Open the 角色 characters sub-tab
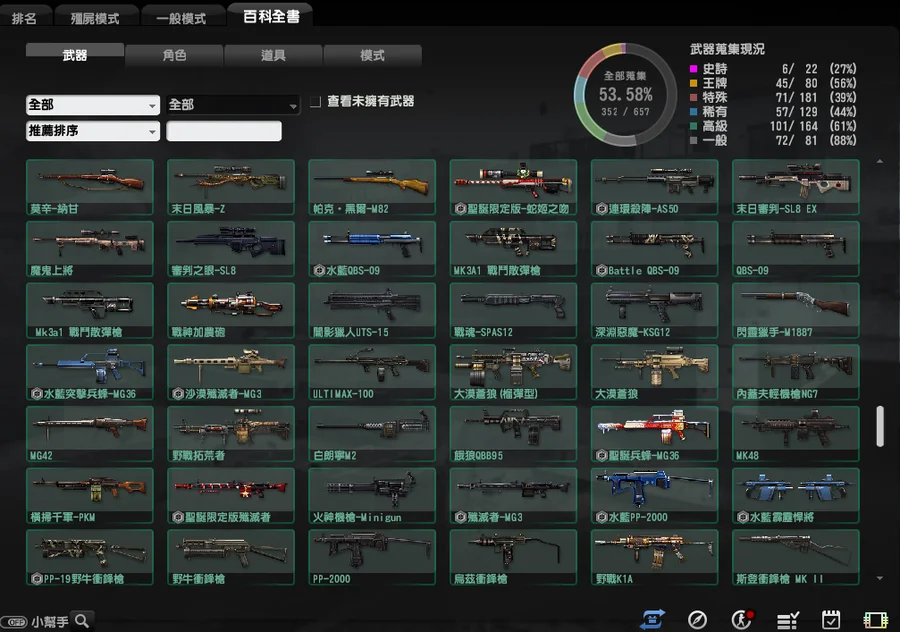 click(174, 55)
